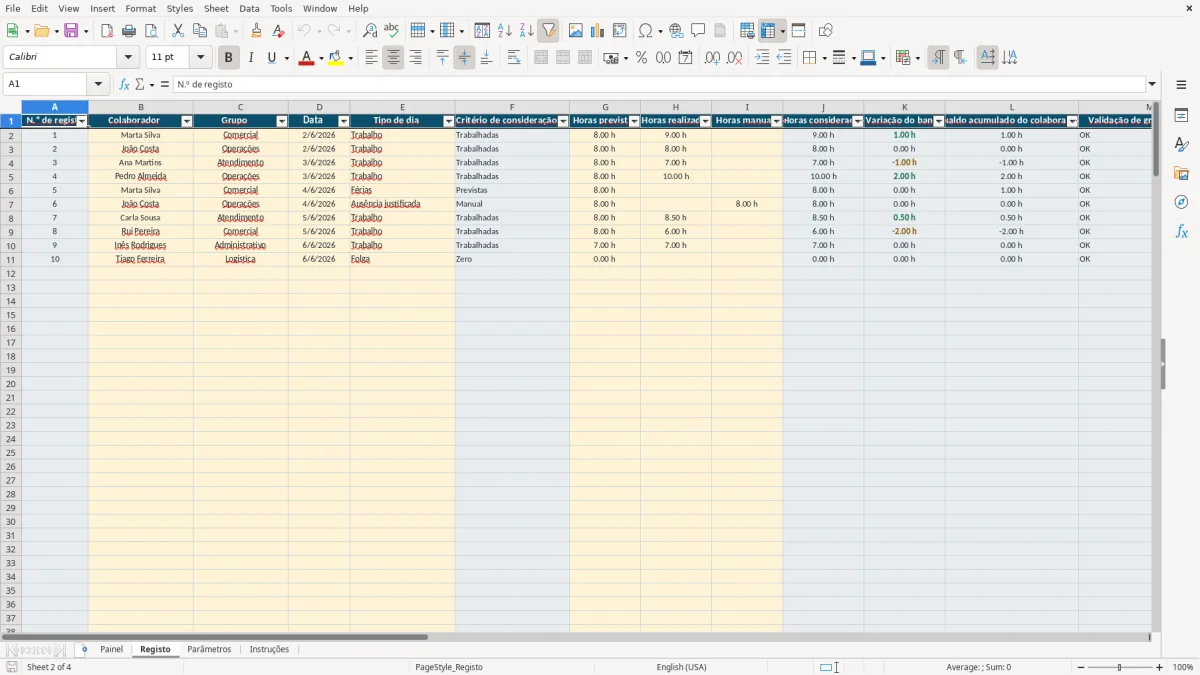Open Find & Replace

coord(370,31)
